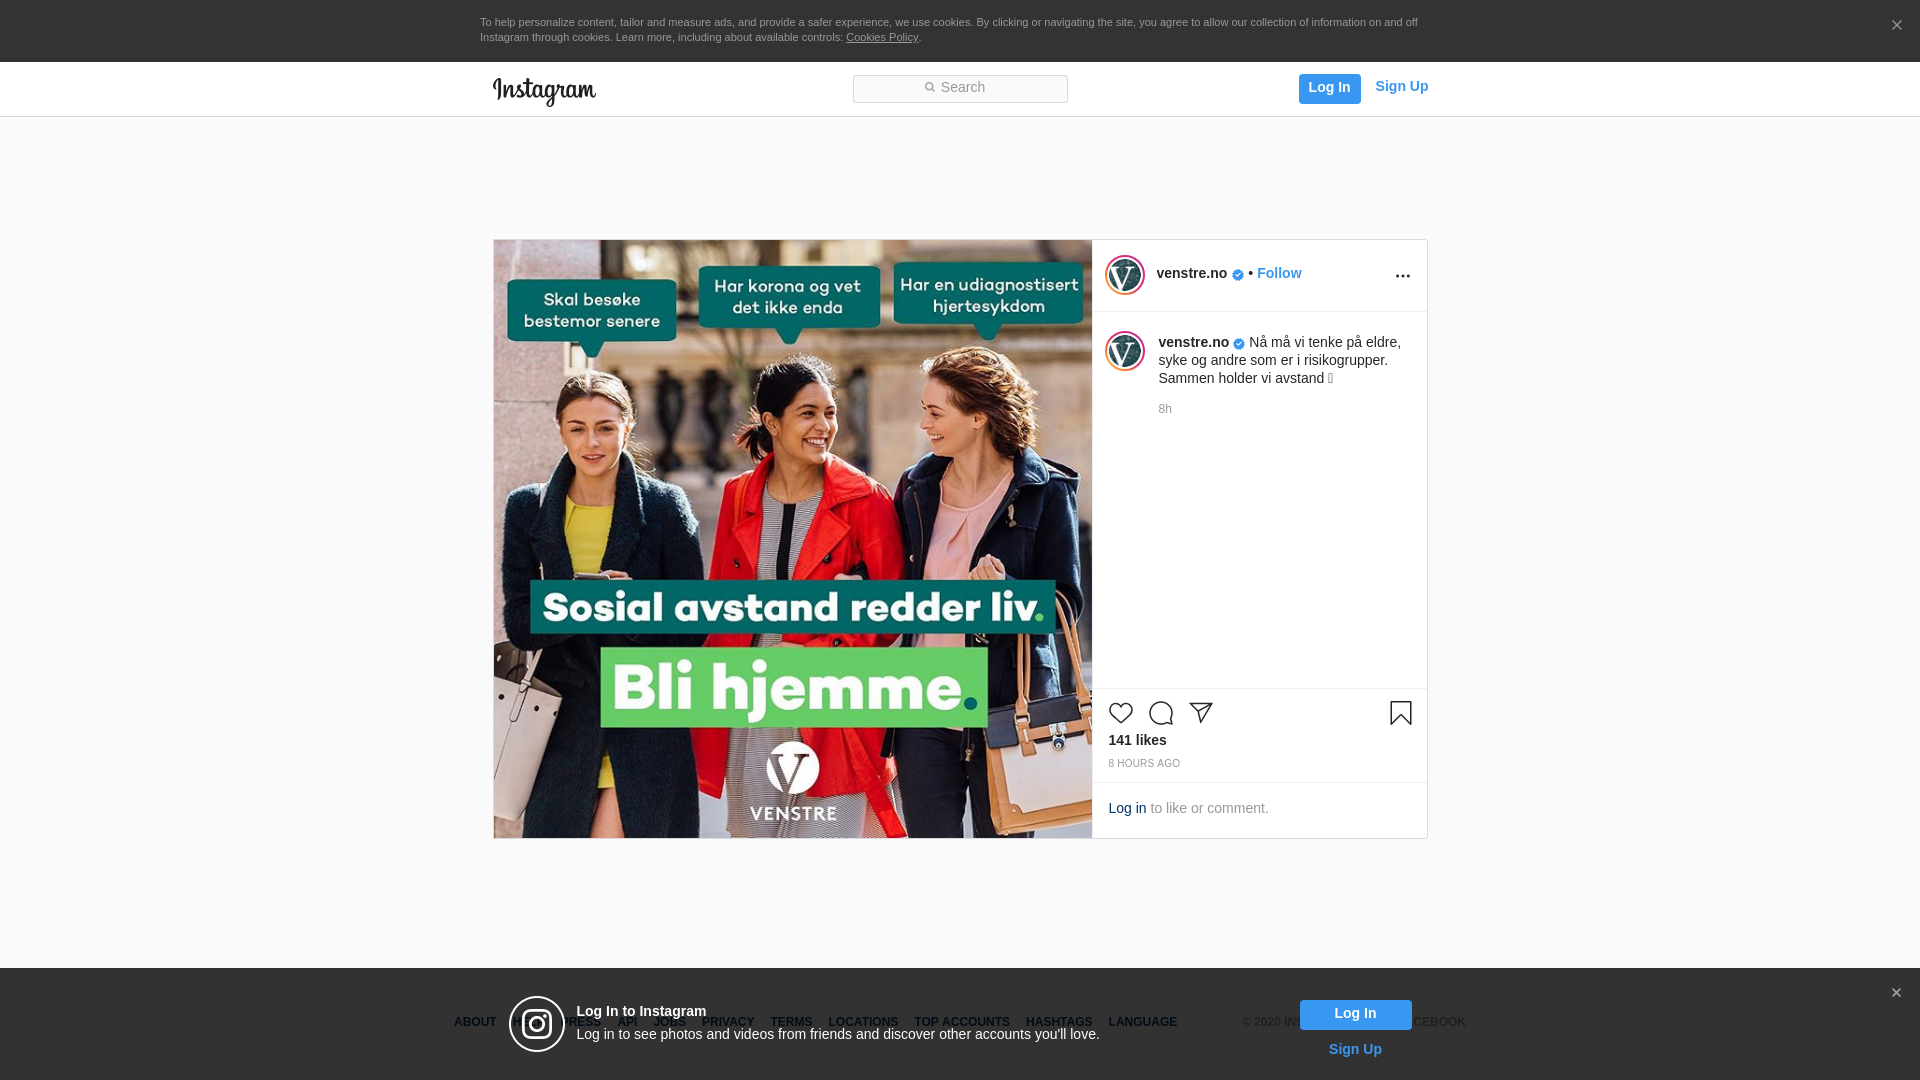Save the post with bookmark icon
Viewport: 1920px width, 1080px height.
pos(1400,713)
